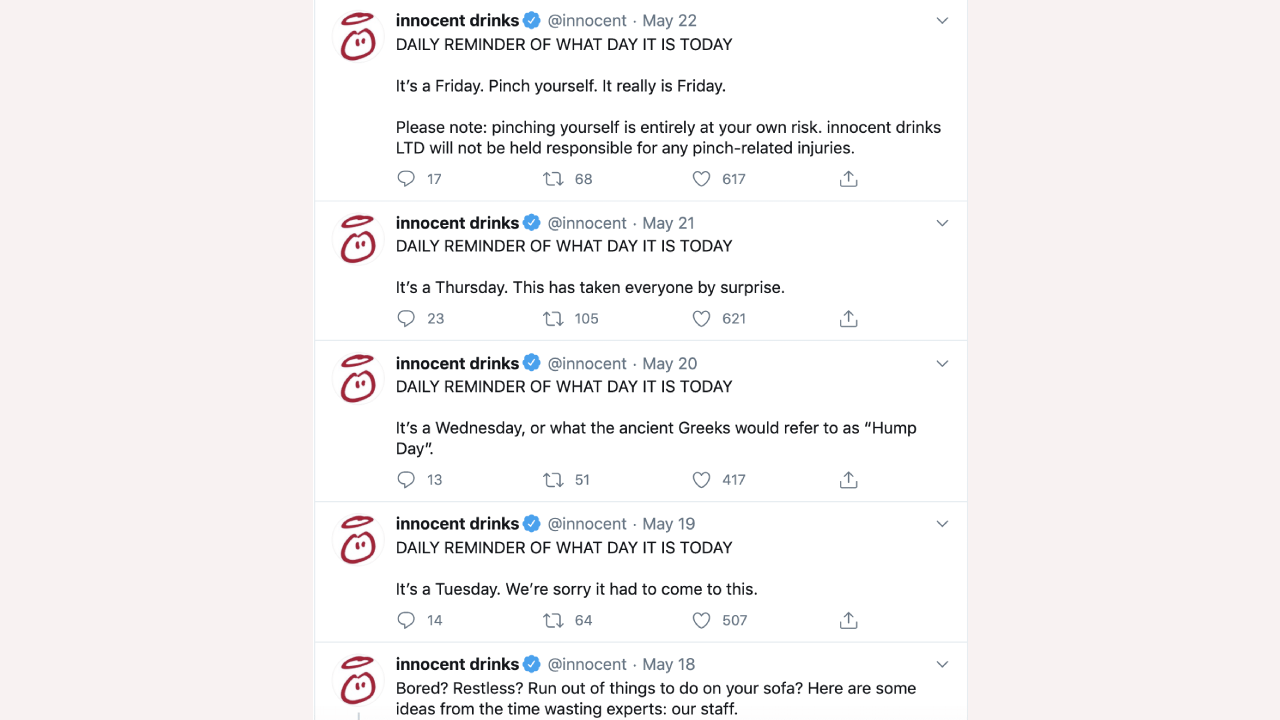1280x720 pixels.
Task: Share the May 20 Wednesday tweet
Action: 848,480
